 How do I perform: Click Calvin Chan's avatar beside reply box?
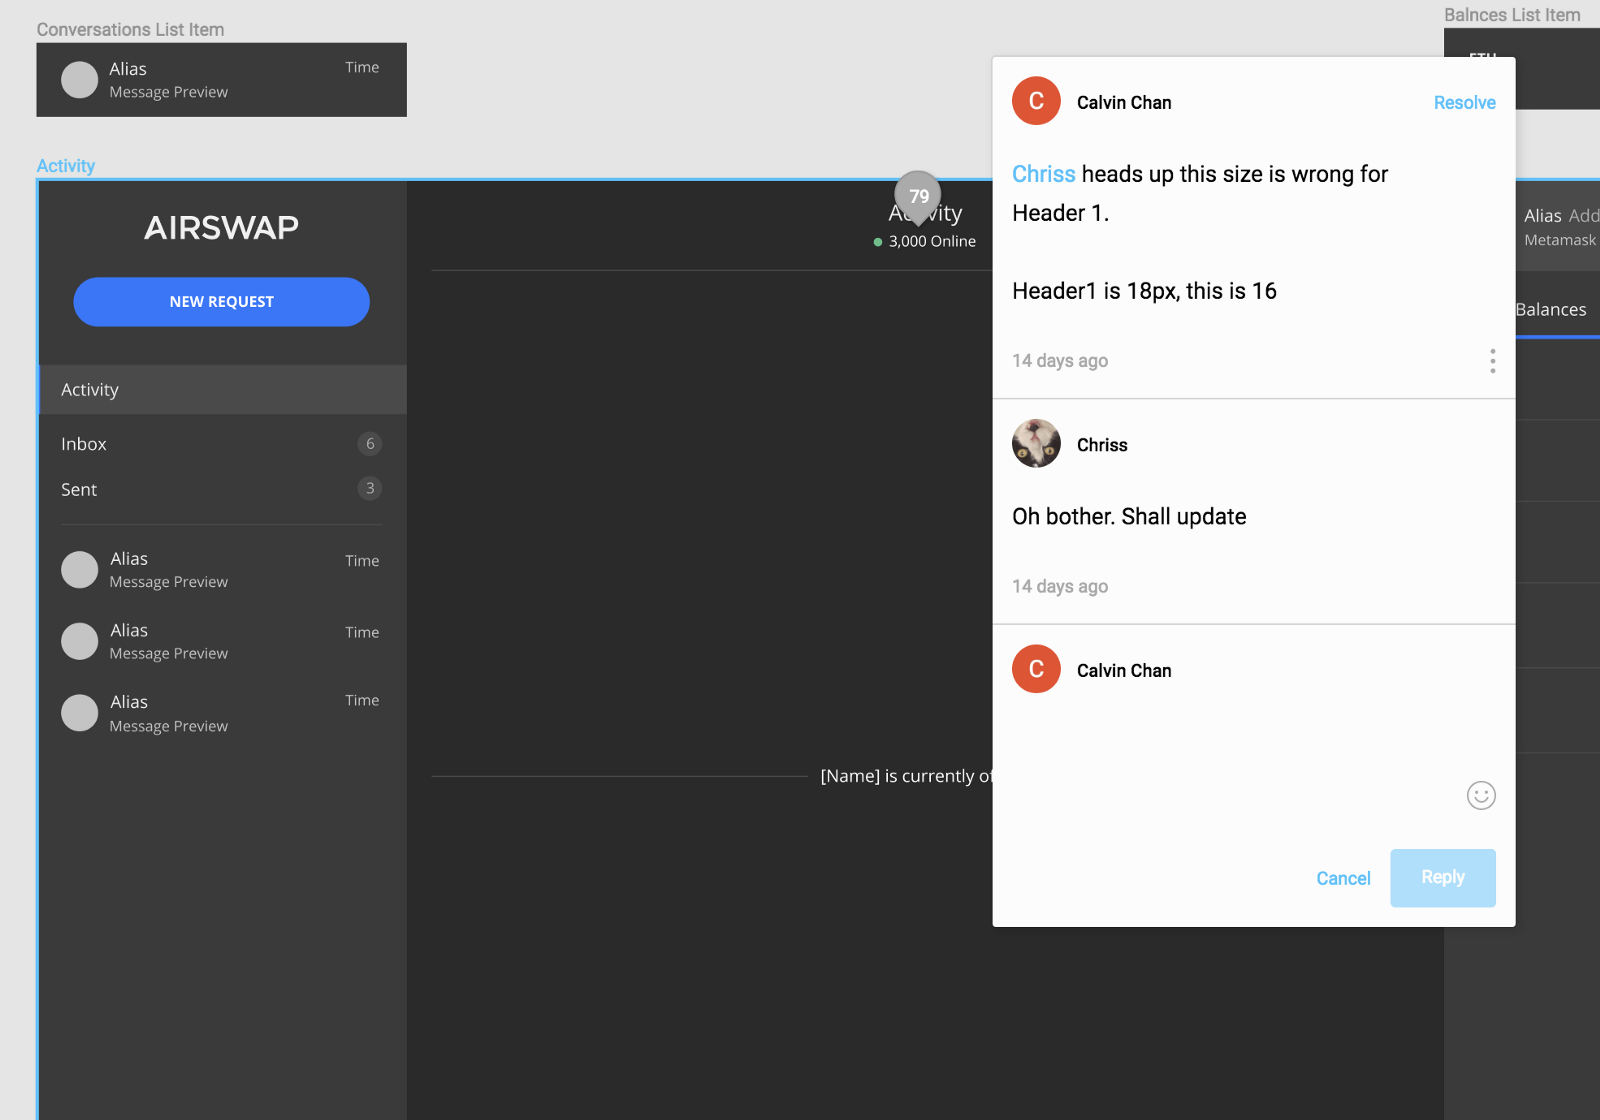point(1036,669)
